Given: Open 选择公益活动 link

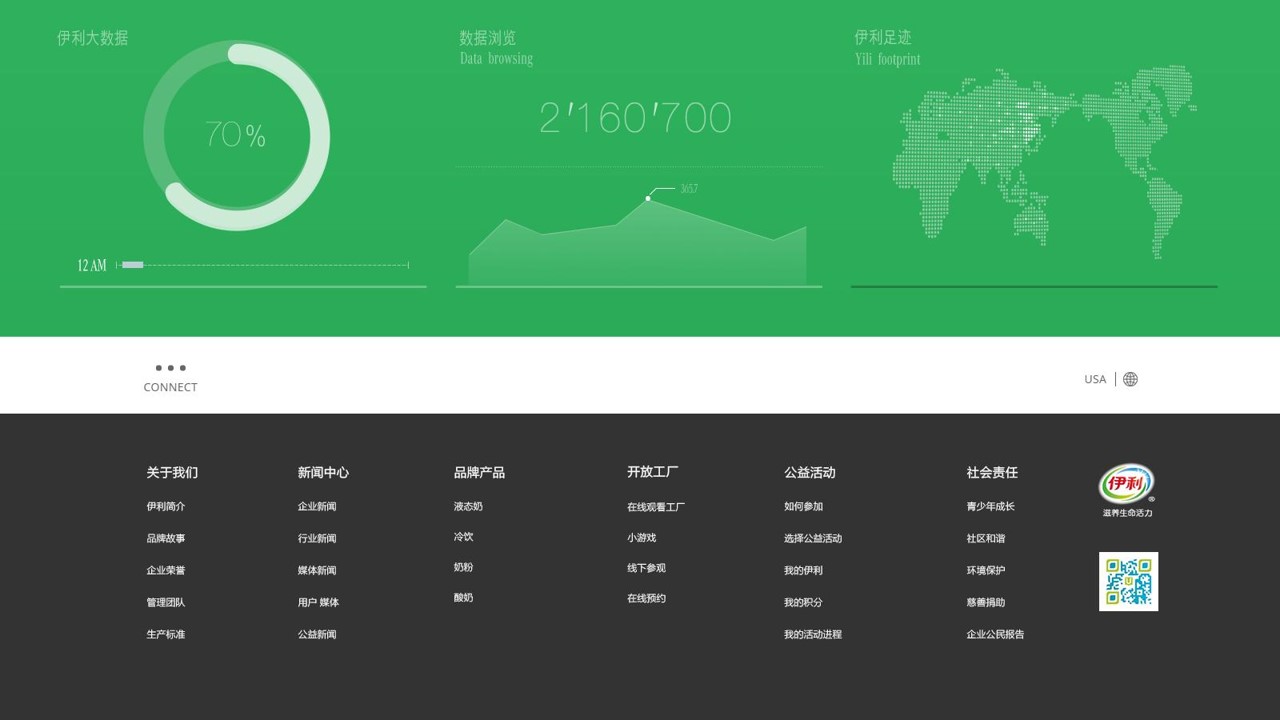Looking at the screenshot, I should 813,538.
